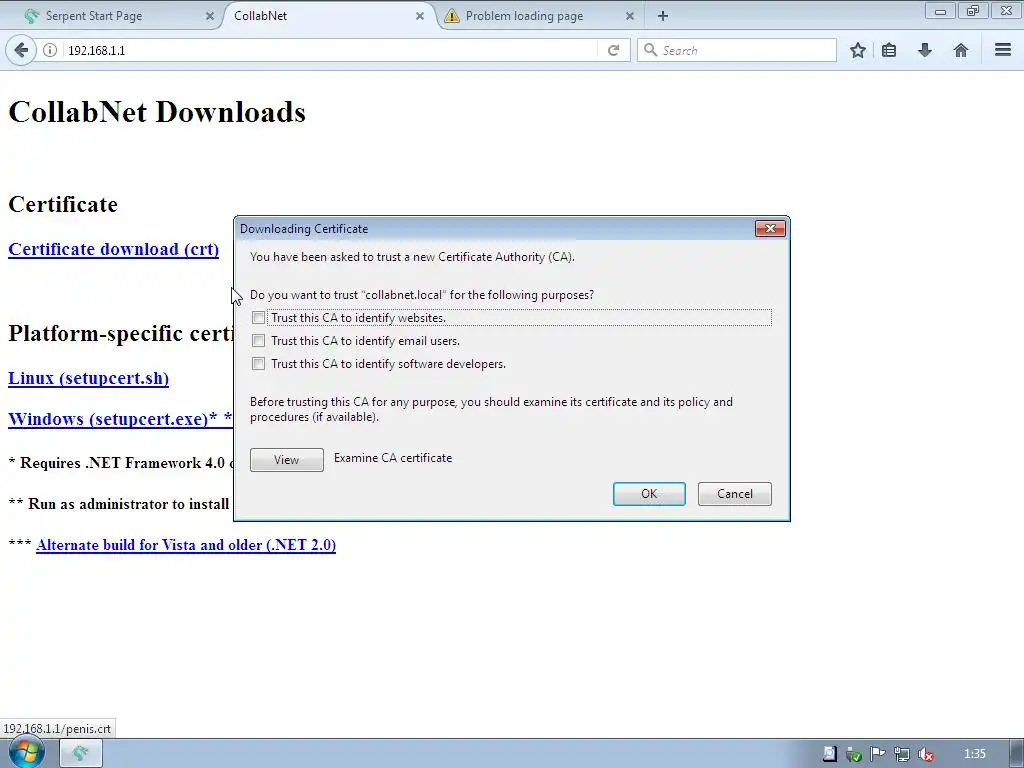This screenshot has width=1024, height=768.
Task: Click View to examine CA certificate
Action: point(287,460)
